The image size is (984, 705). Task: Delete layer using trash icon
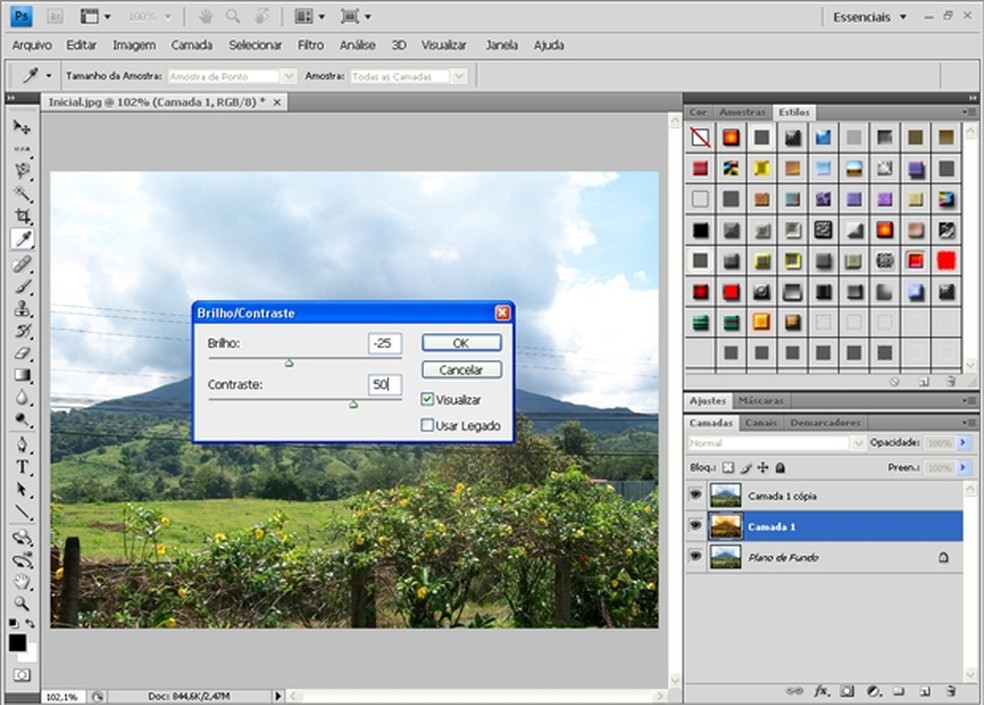coord(950,690)
